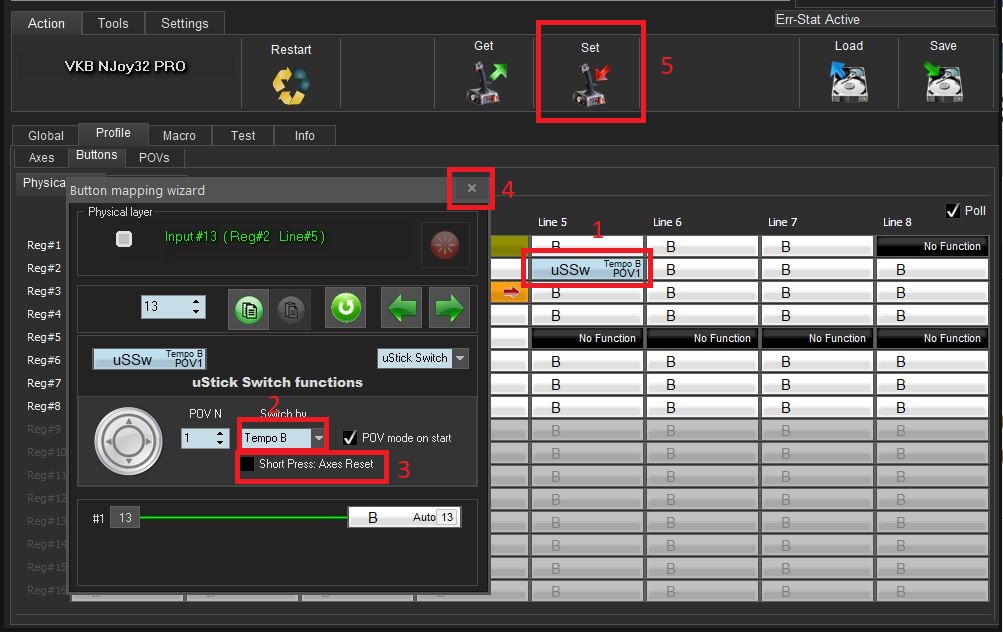Click the Get from device joystick icon

485,83
